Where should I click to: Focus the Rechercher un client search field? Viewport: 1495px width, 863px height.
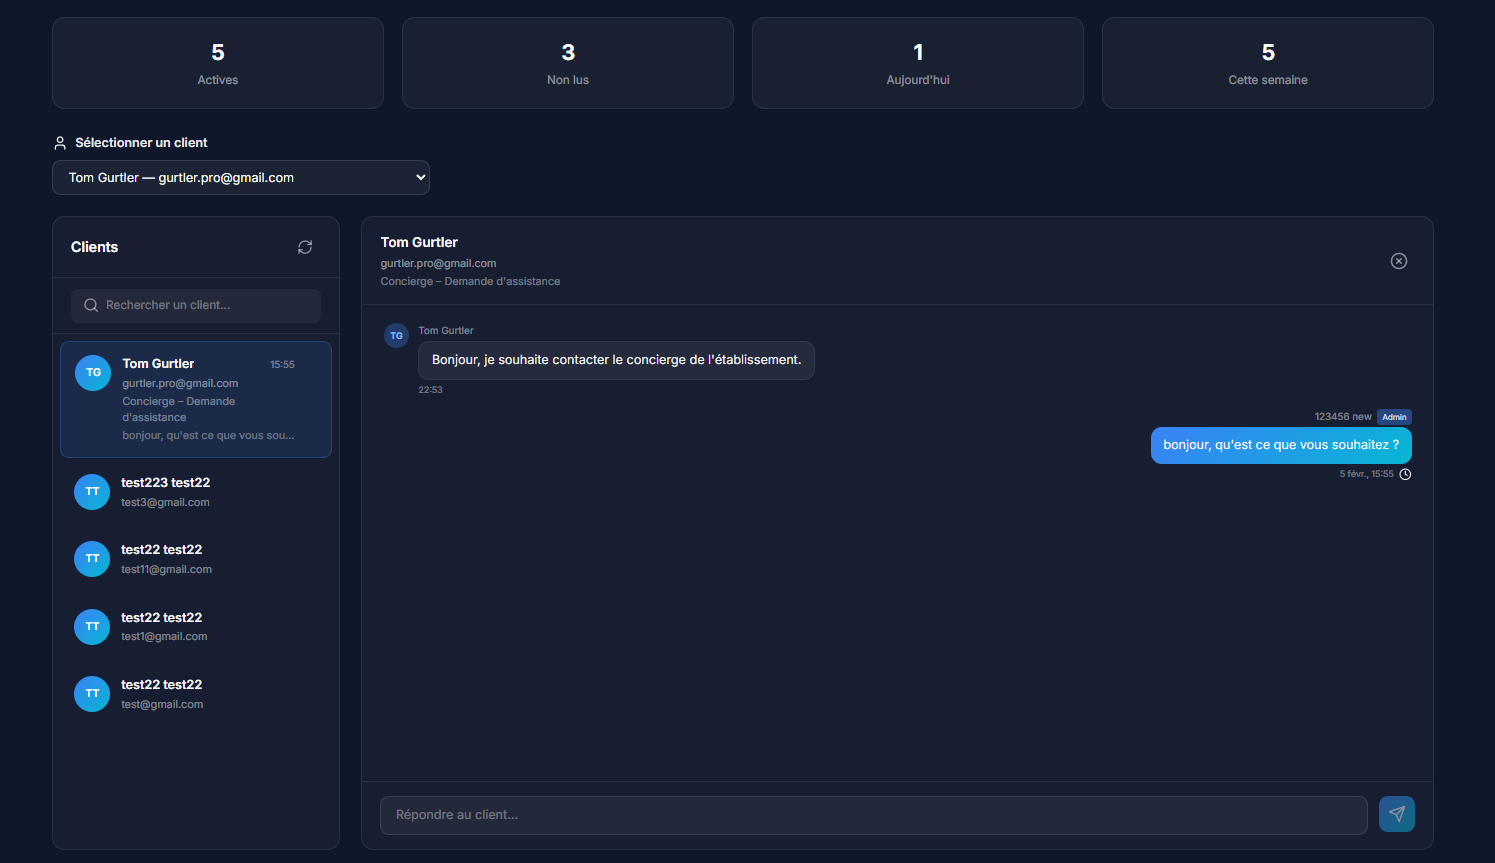tap(196, 305)
